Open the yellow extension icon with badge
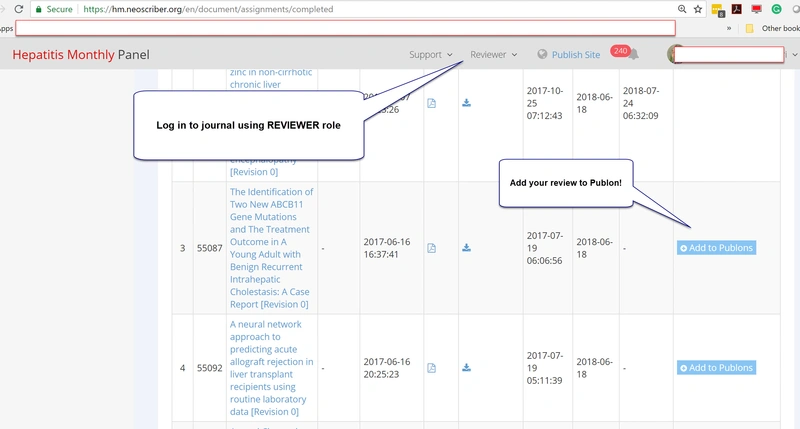 click(x=718, y=10)
